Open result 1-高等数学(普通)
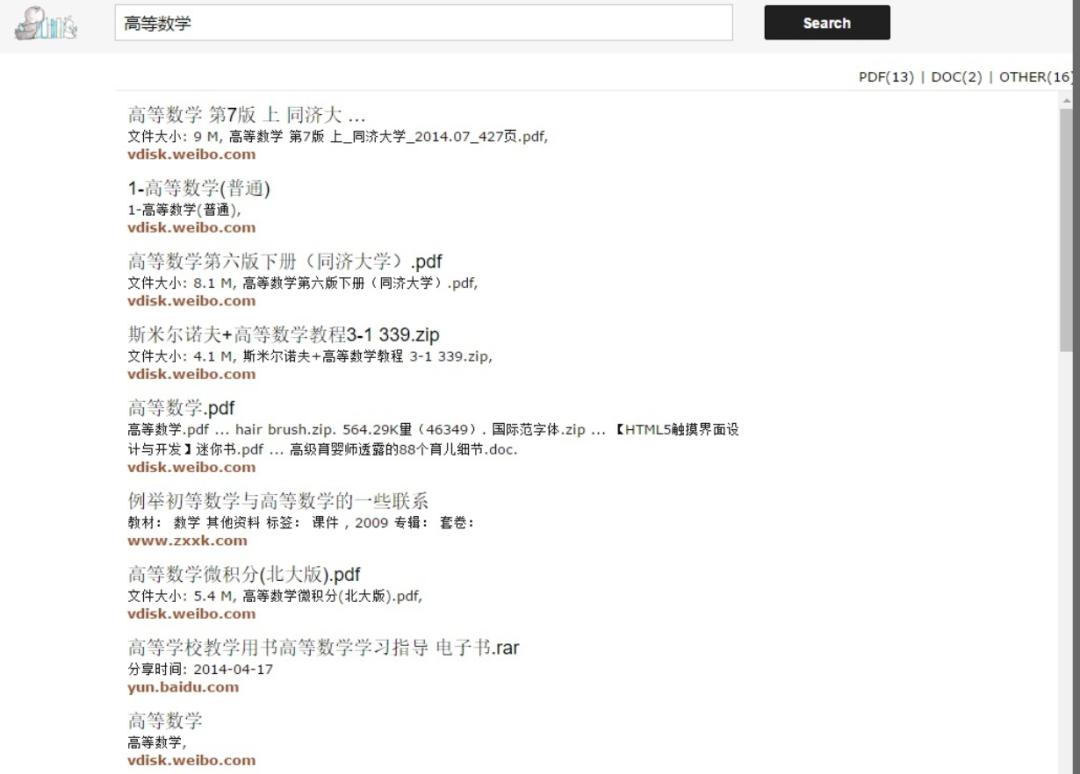Screen dimensions: 1080x774 [x=199, y=188]
